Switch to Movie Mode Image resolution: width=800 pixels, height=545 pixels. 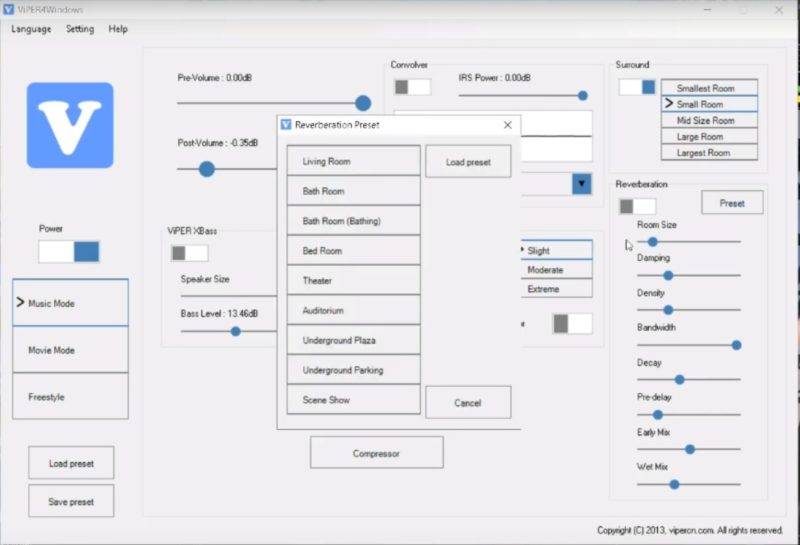coord(70,350)
